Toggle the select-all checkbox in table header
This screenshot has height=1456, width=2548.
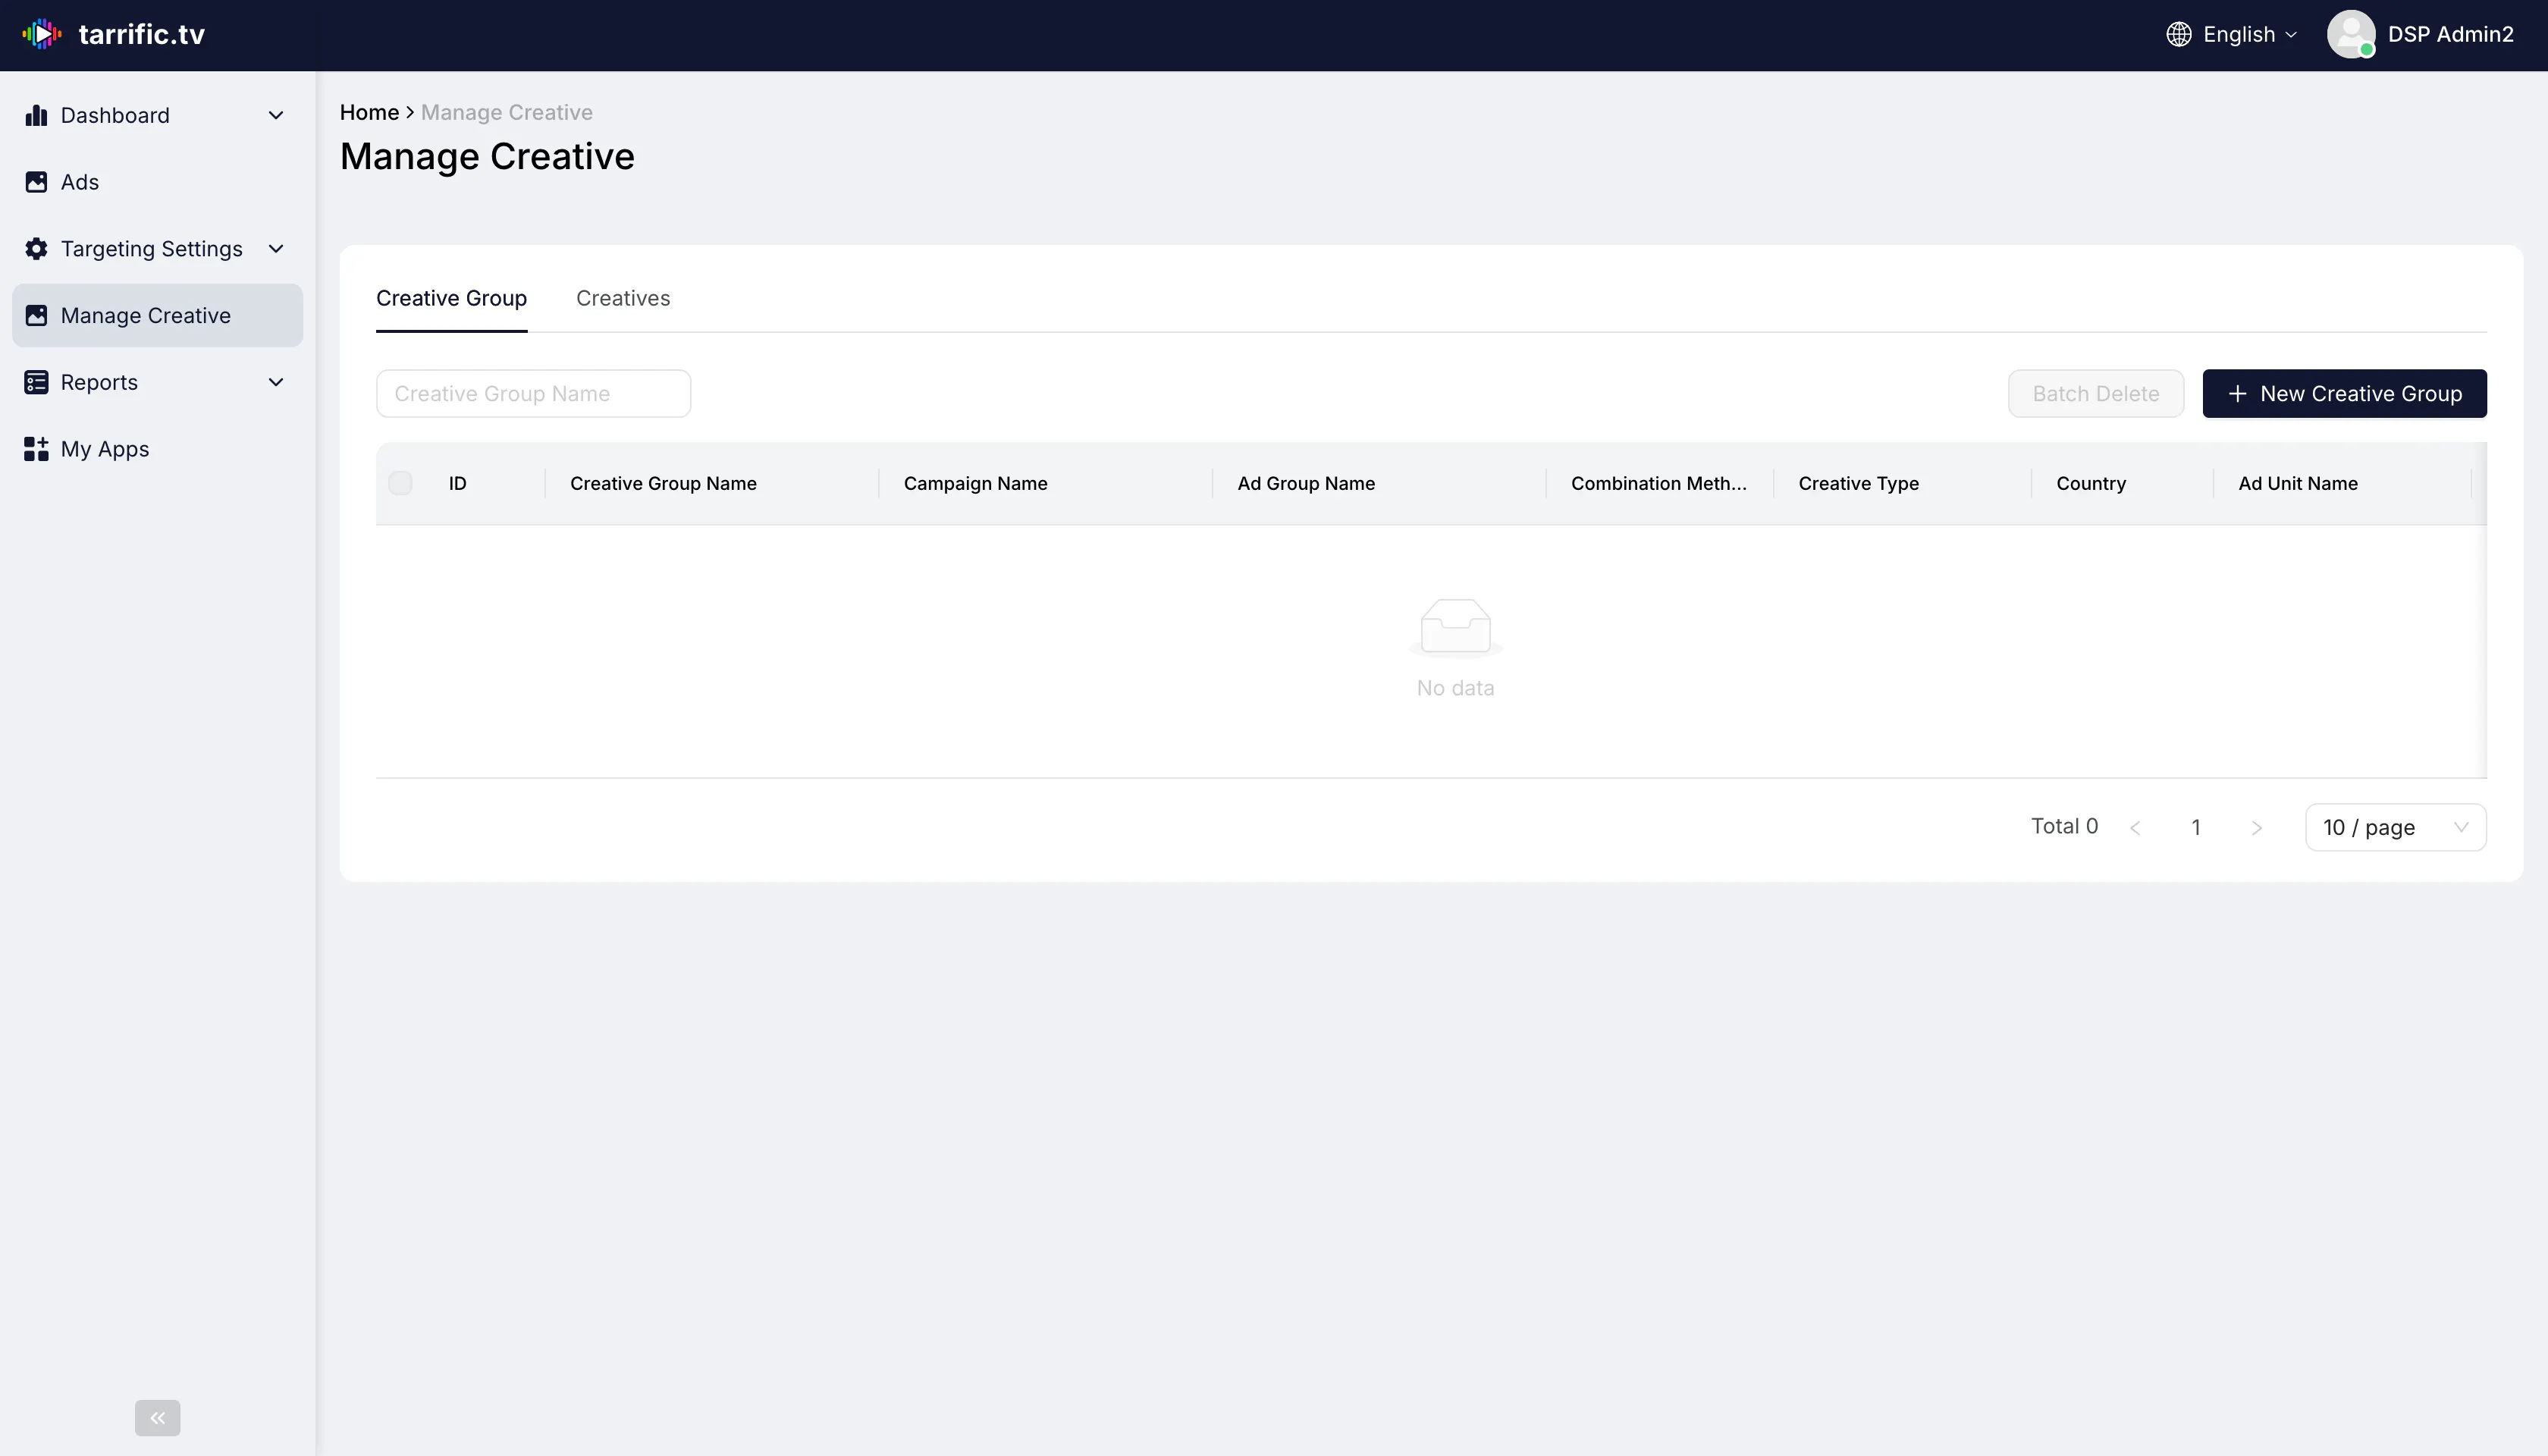pos(400,483)
